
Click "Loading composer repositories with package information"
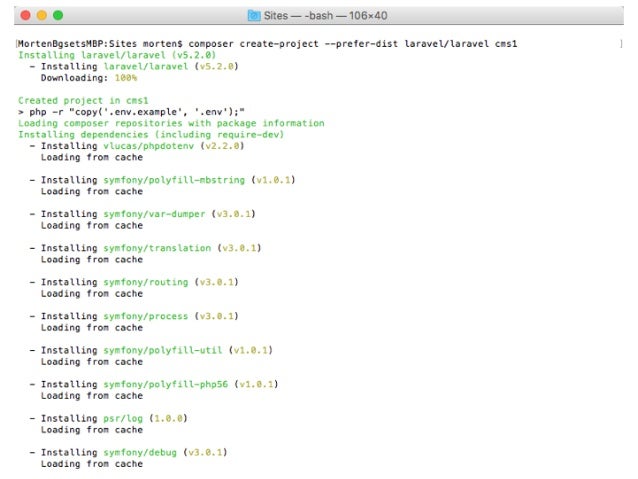click(171, 123)
